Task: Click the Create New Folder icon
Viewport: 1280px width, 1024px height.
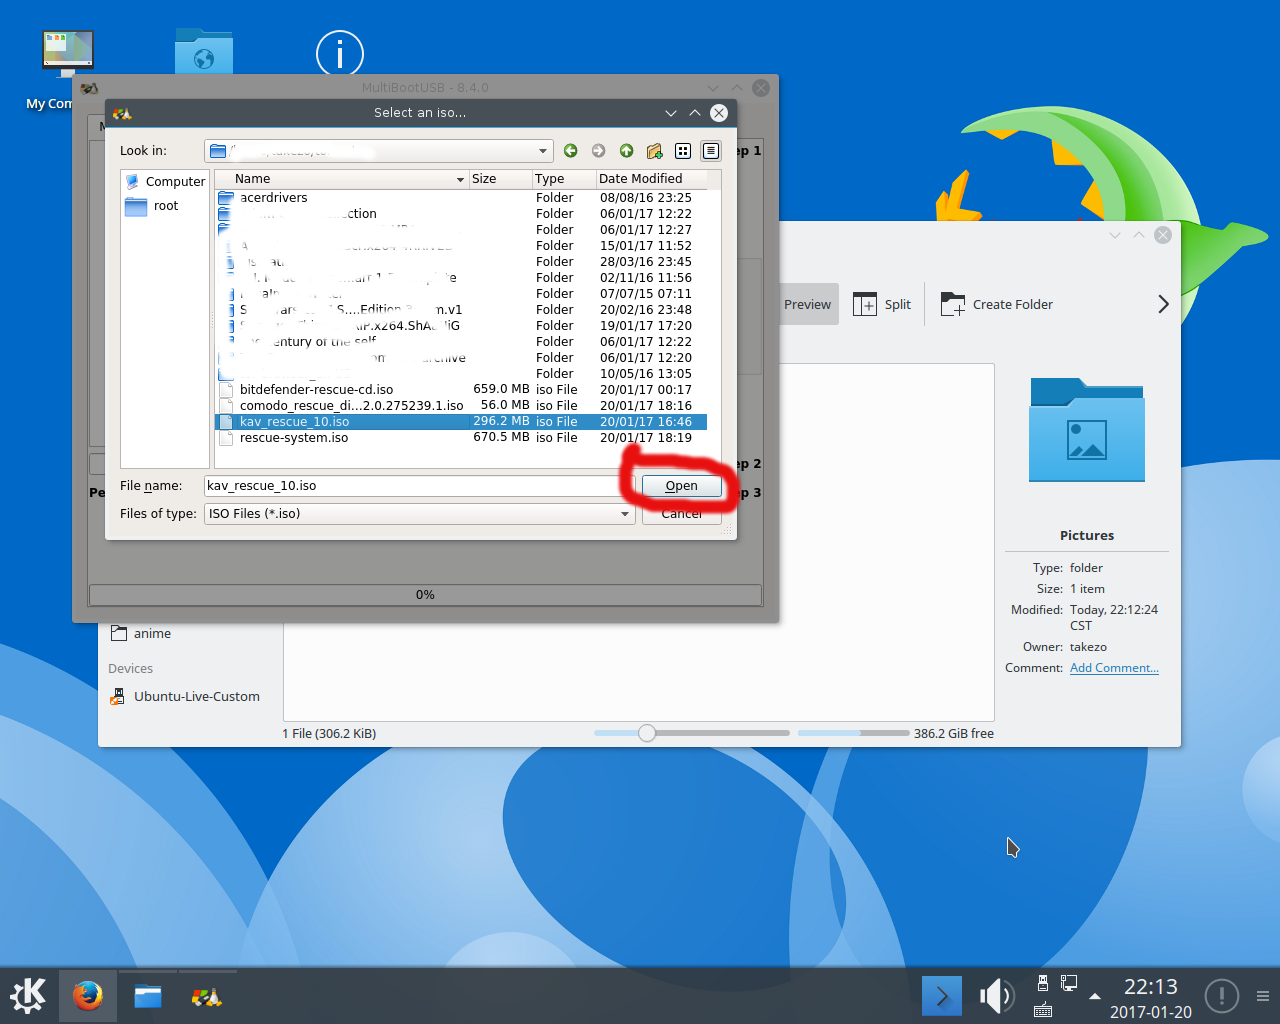Action: tap(654, 151)
